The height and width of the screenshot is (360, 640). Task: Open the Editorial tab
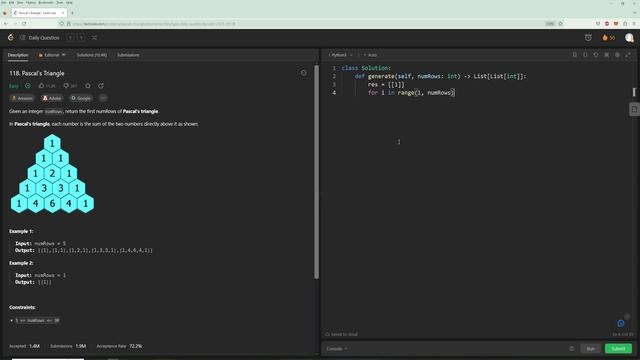point(52,55)
